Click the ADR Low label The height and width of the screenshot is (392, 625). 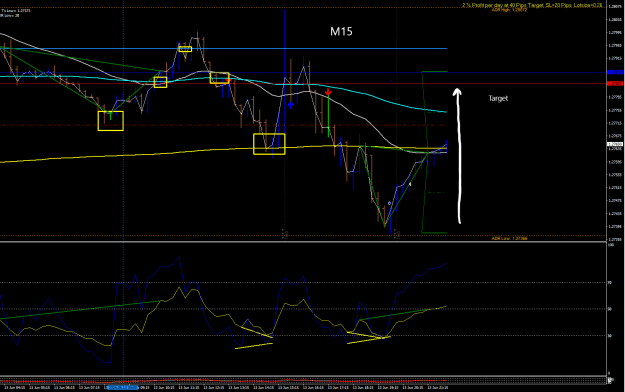(509, 238)
